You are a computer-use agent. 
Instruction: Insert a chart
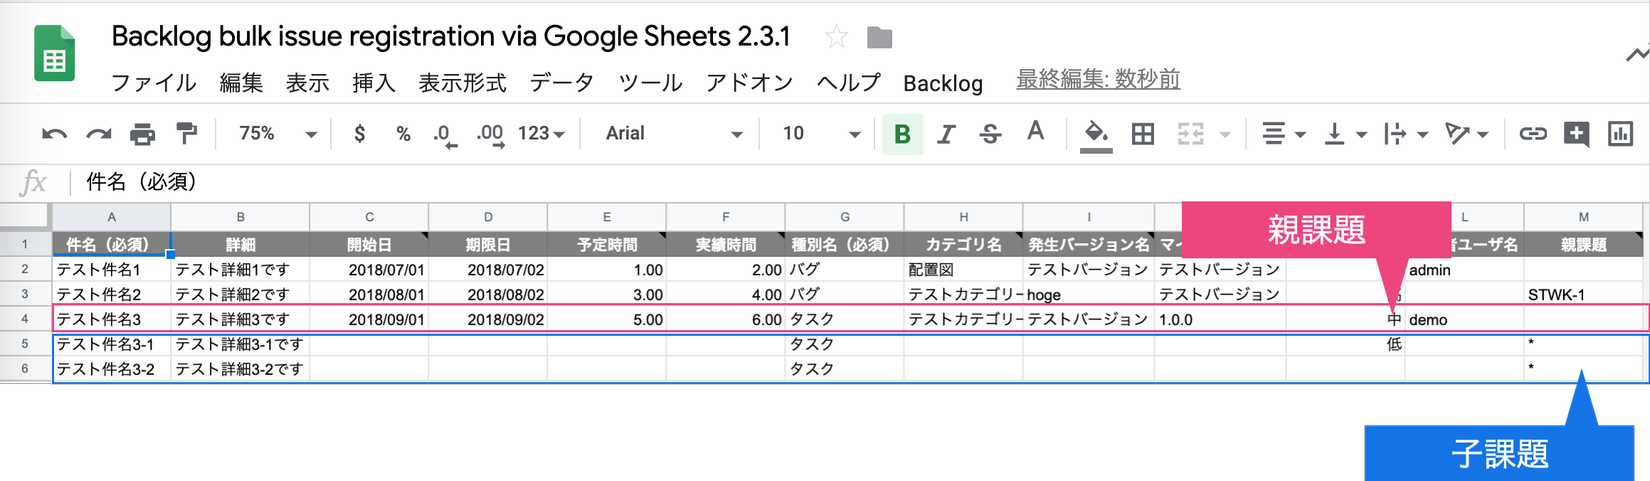click(x=1620, y=134)
